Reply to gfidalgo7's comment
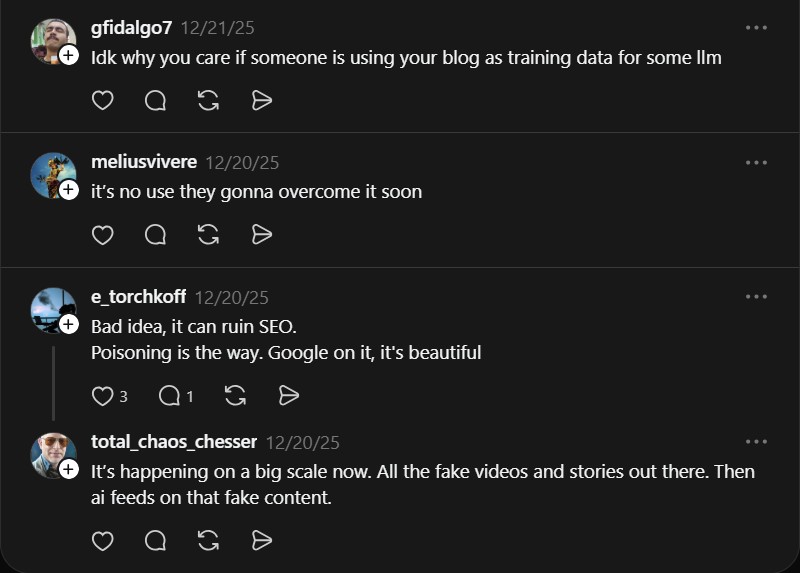 click(x=155, y=100)
